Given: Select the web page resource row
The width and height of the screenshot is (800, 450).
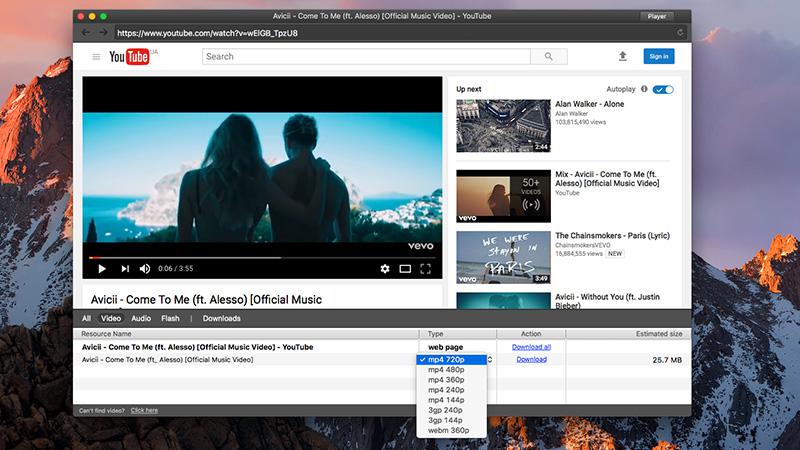Looking at the screenshot, I should pos(382,347).
